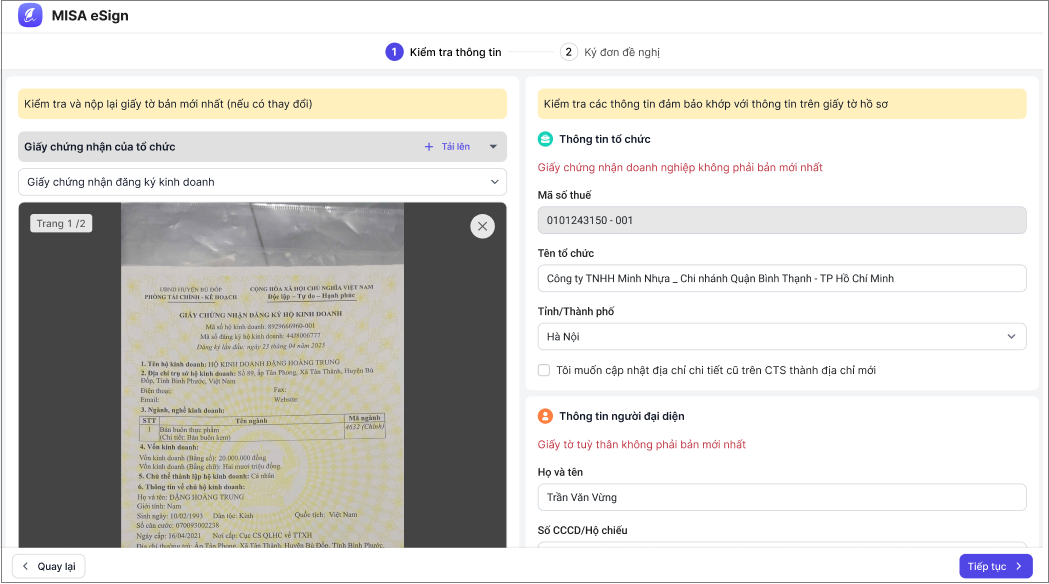Image resolution: width=1049 pixels, height=584 pixels.
Task: Click the orange representative person icon
Action: click(545, 416)
